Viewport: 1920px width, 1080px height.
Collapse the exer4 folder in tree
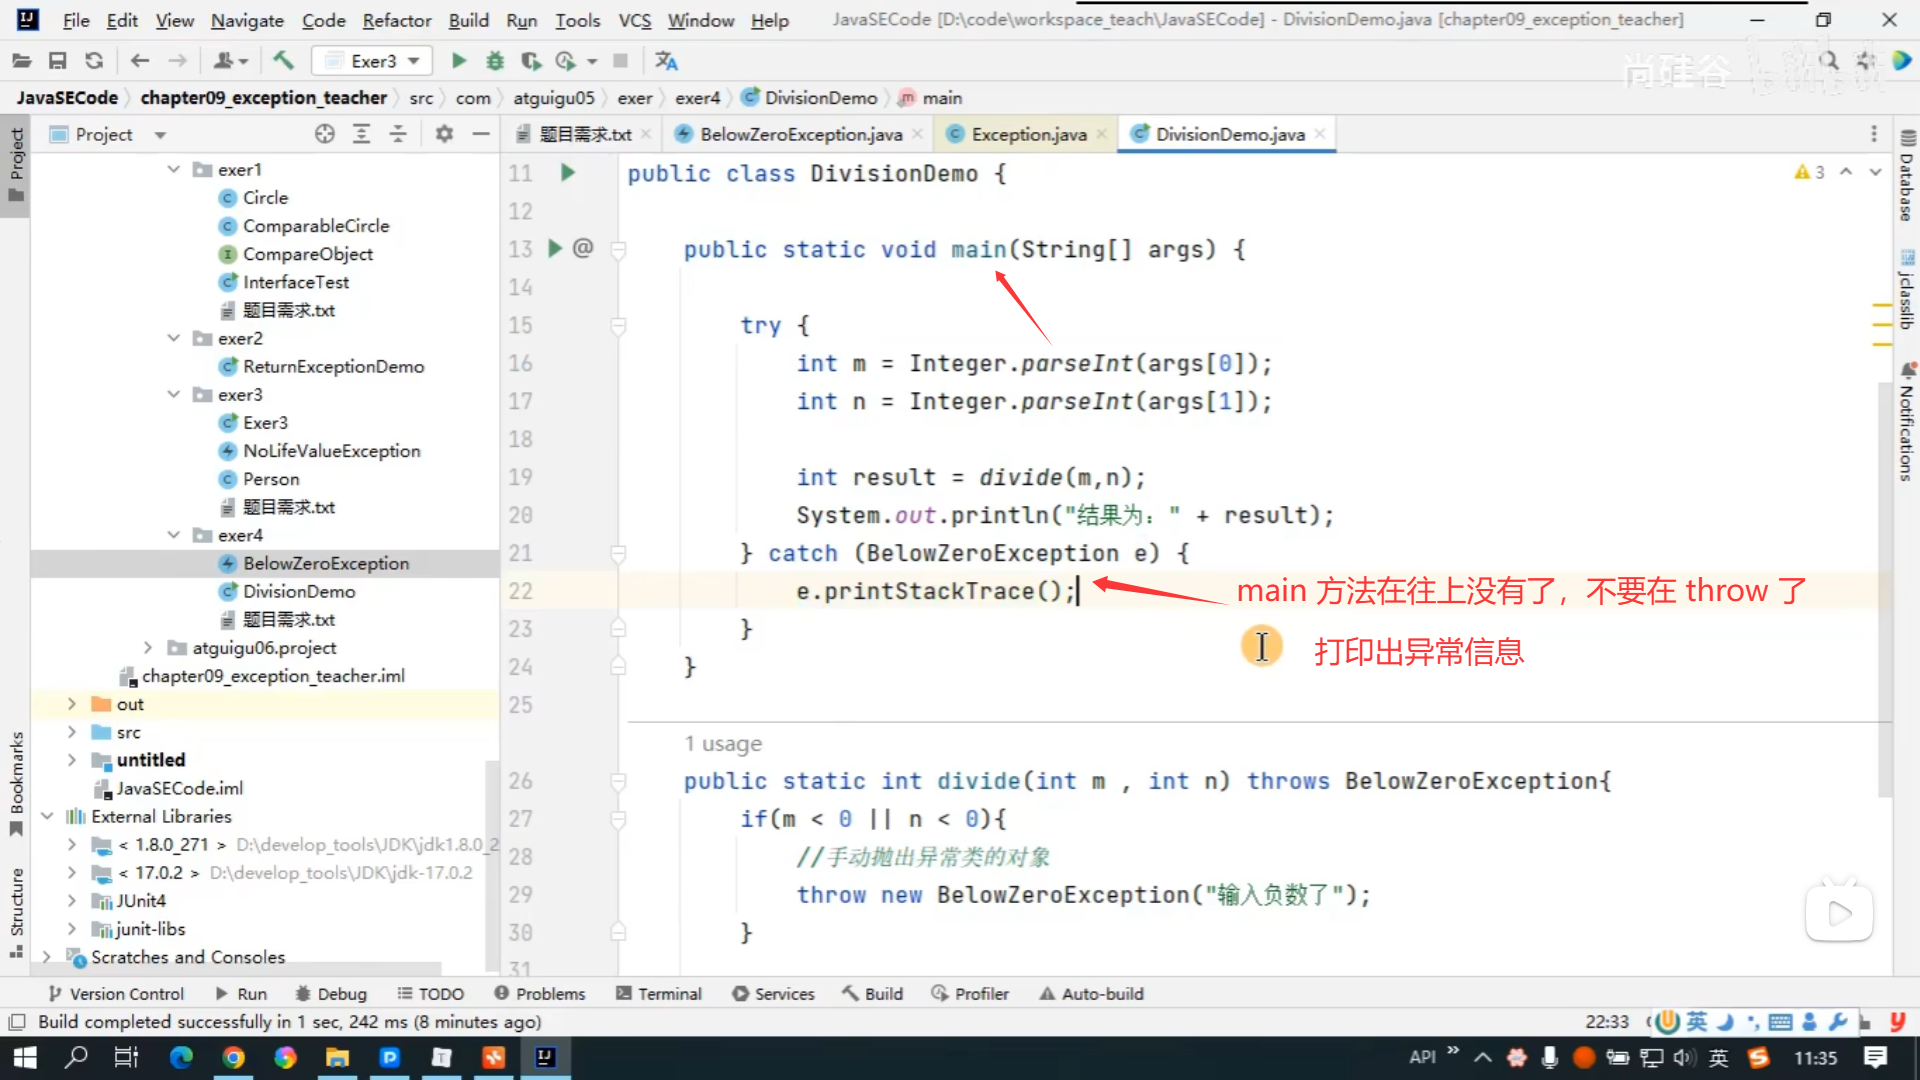pos(174,535)
